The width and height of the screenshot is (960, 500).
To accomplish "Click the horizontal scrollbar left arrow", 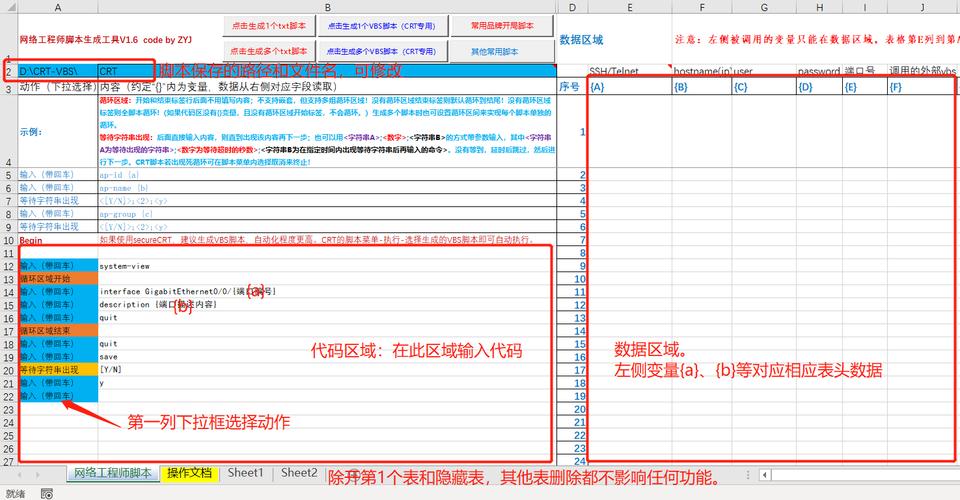I will (x=765, y=474).
